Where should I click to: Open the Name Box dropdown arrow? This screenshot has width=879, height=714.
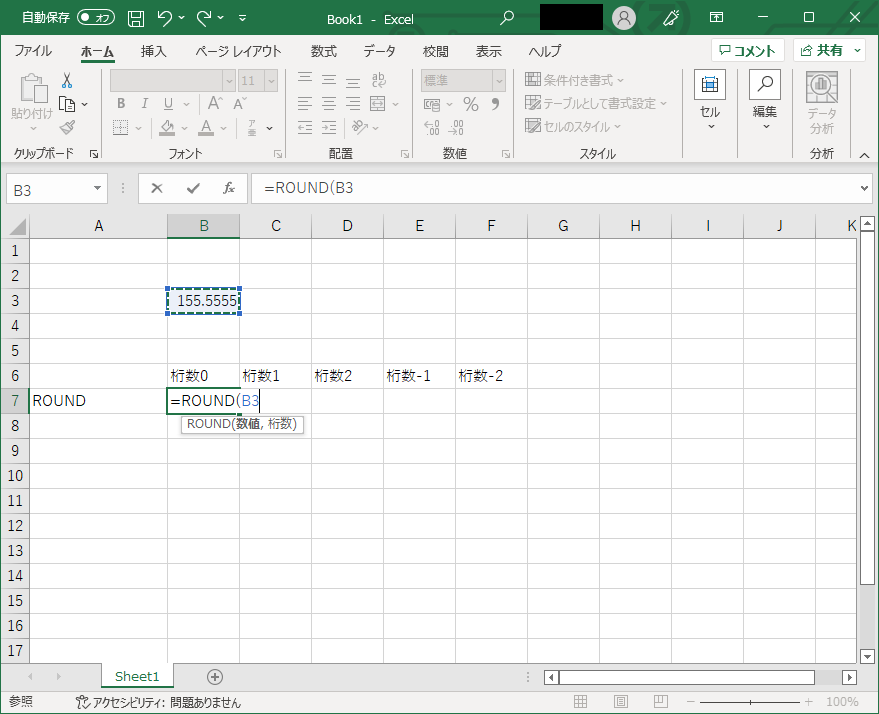[x=97, y=188]
